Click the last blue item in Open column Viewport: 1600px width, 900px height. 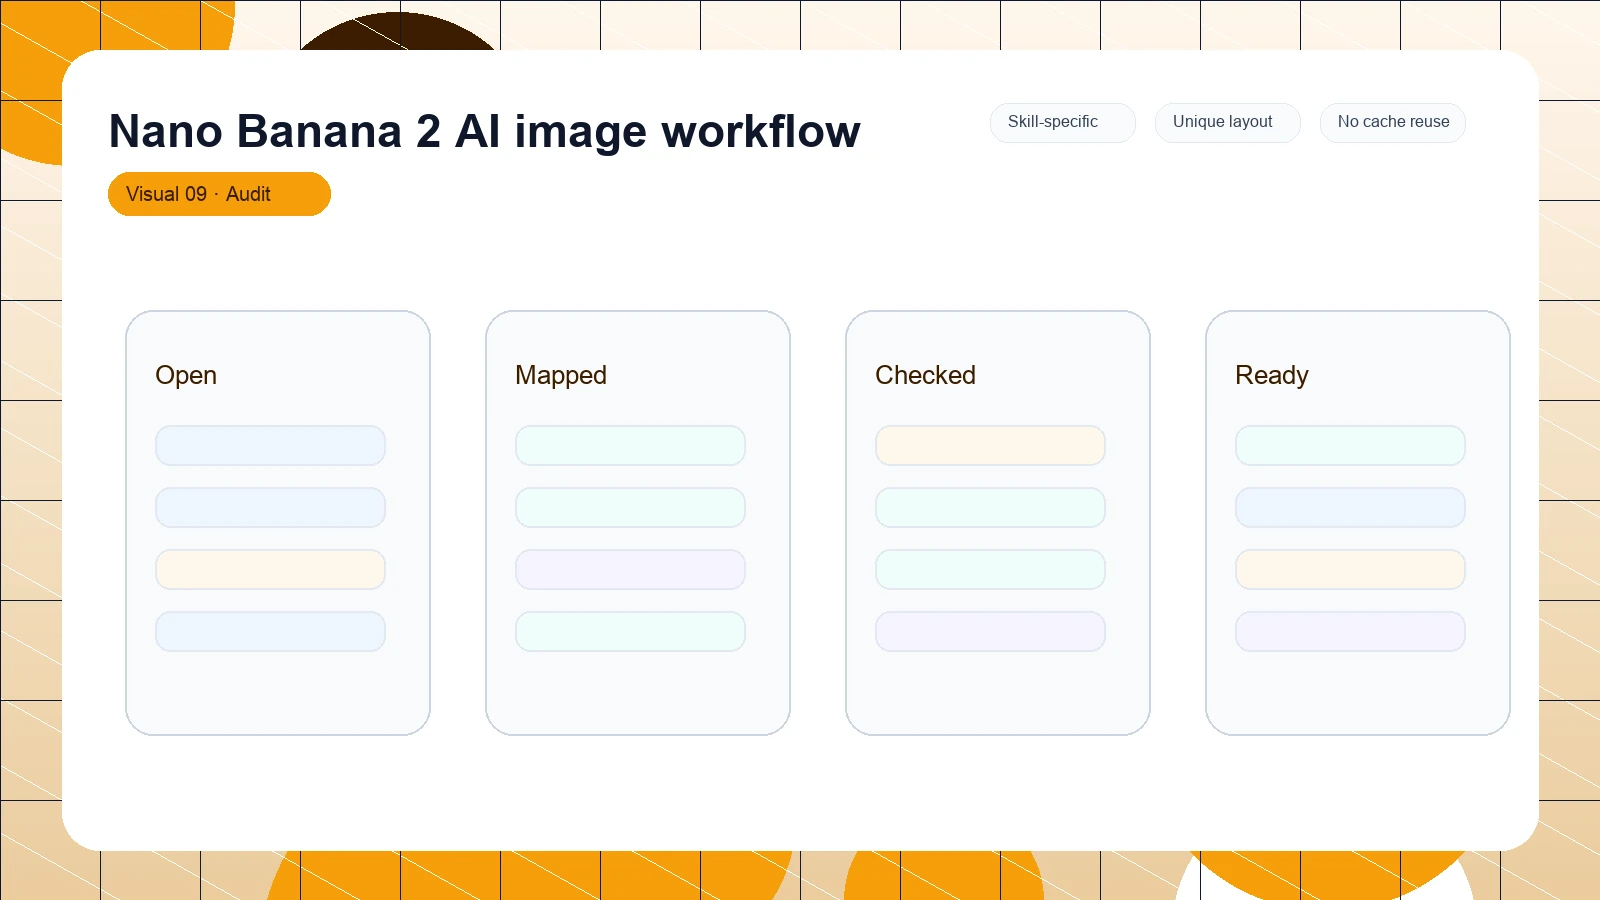[x=270, y=631]
